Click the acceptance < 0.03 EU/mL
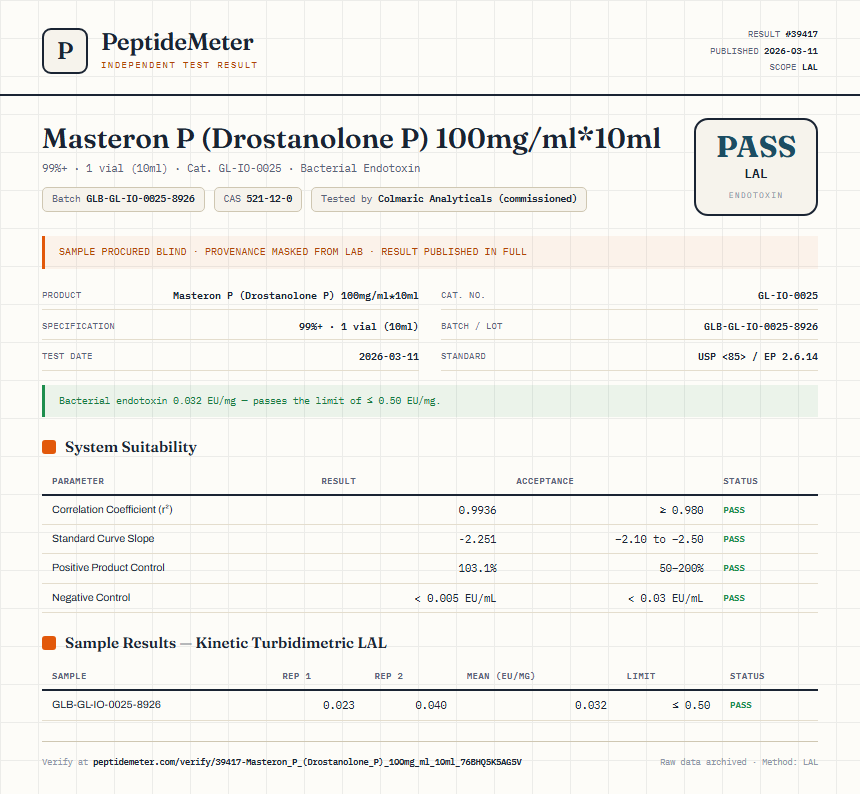 tap(665, 598)
